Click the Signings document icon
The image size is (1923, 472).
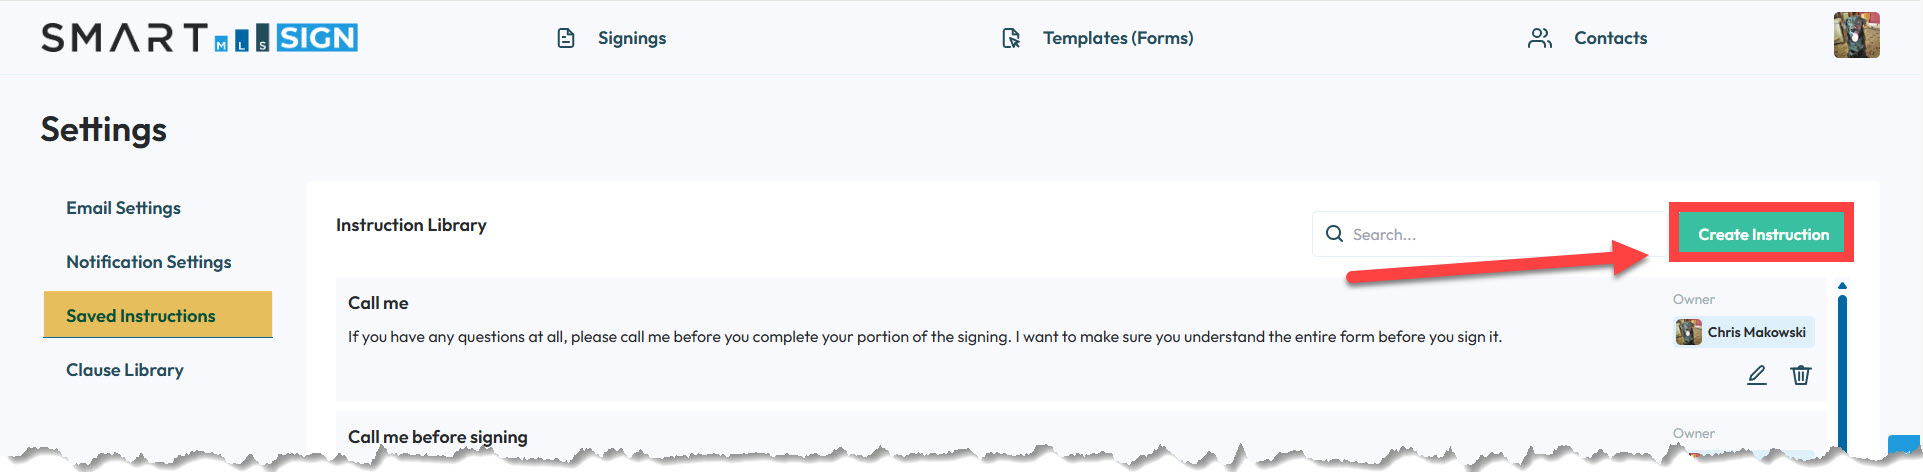click(566, 38)
